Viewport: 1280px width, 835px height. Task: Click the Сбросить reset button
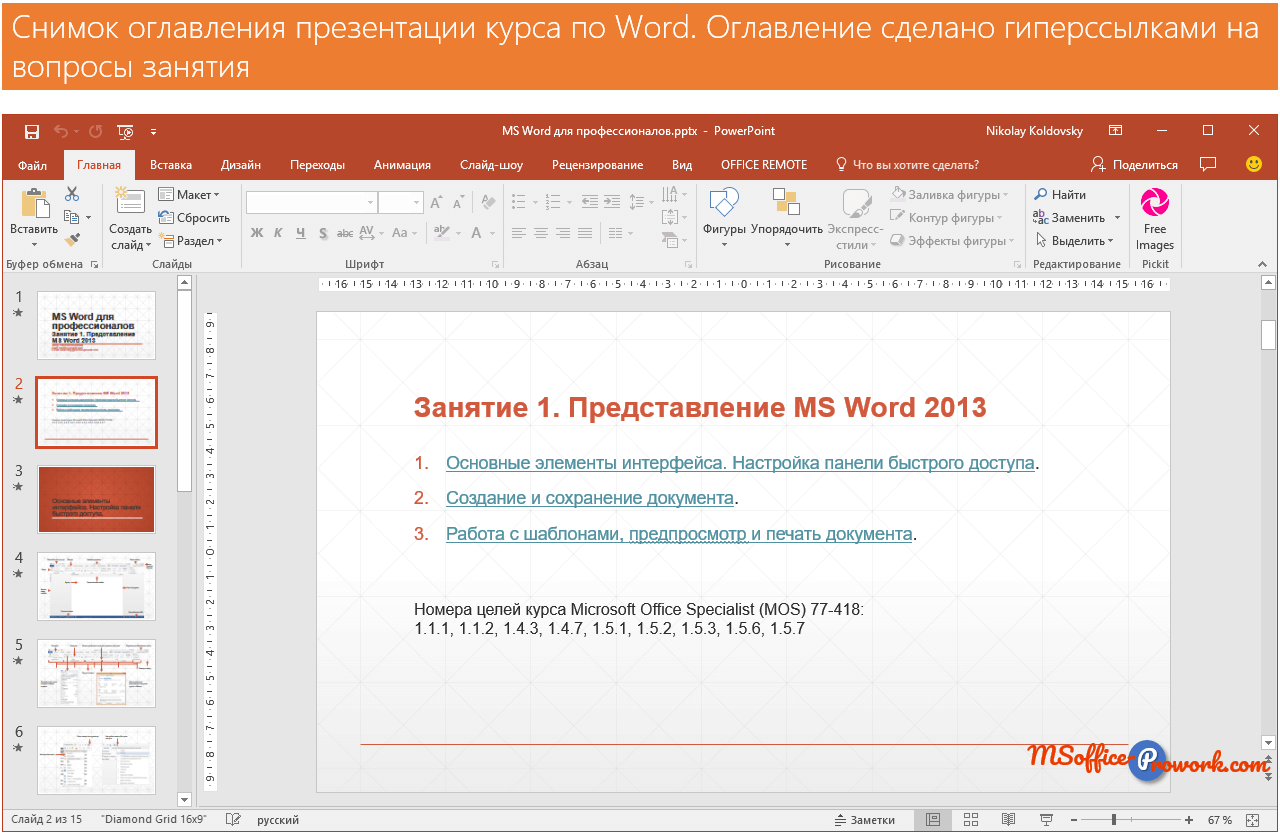coord(194,217)
